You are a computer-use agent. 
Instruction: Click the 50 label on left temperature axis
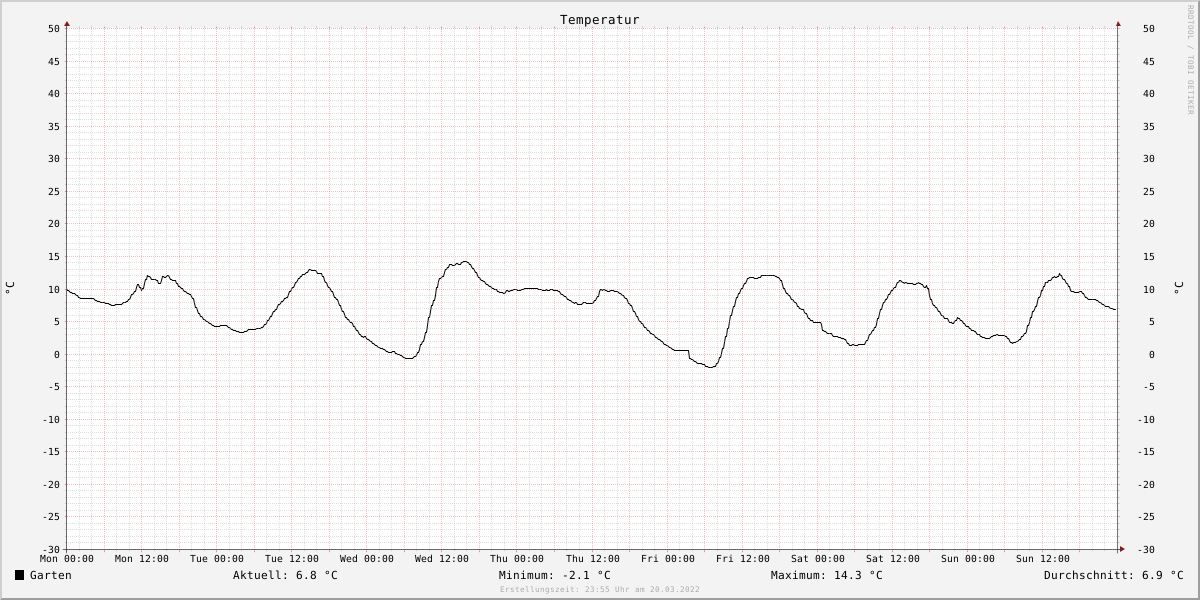point(54,29)
